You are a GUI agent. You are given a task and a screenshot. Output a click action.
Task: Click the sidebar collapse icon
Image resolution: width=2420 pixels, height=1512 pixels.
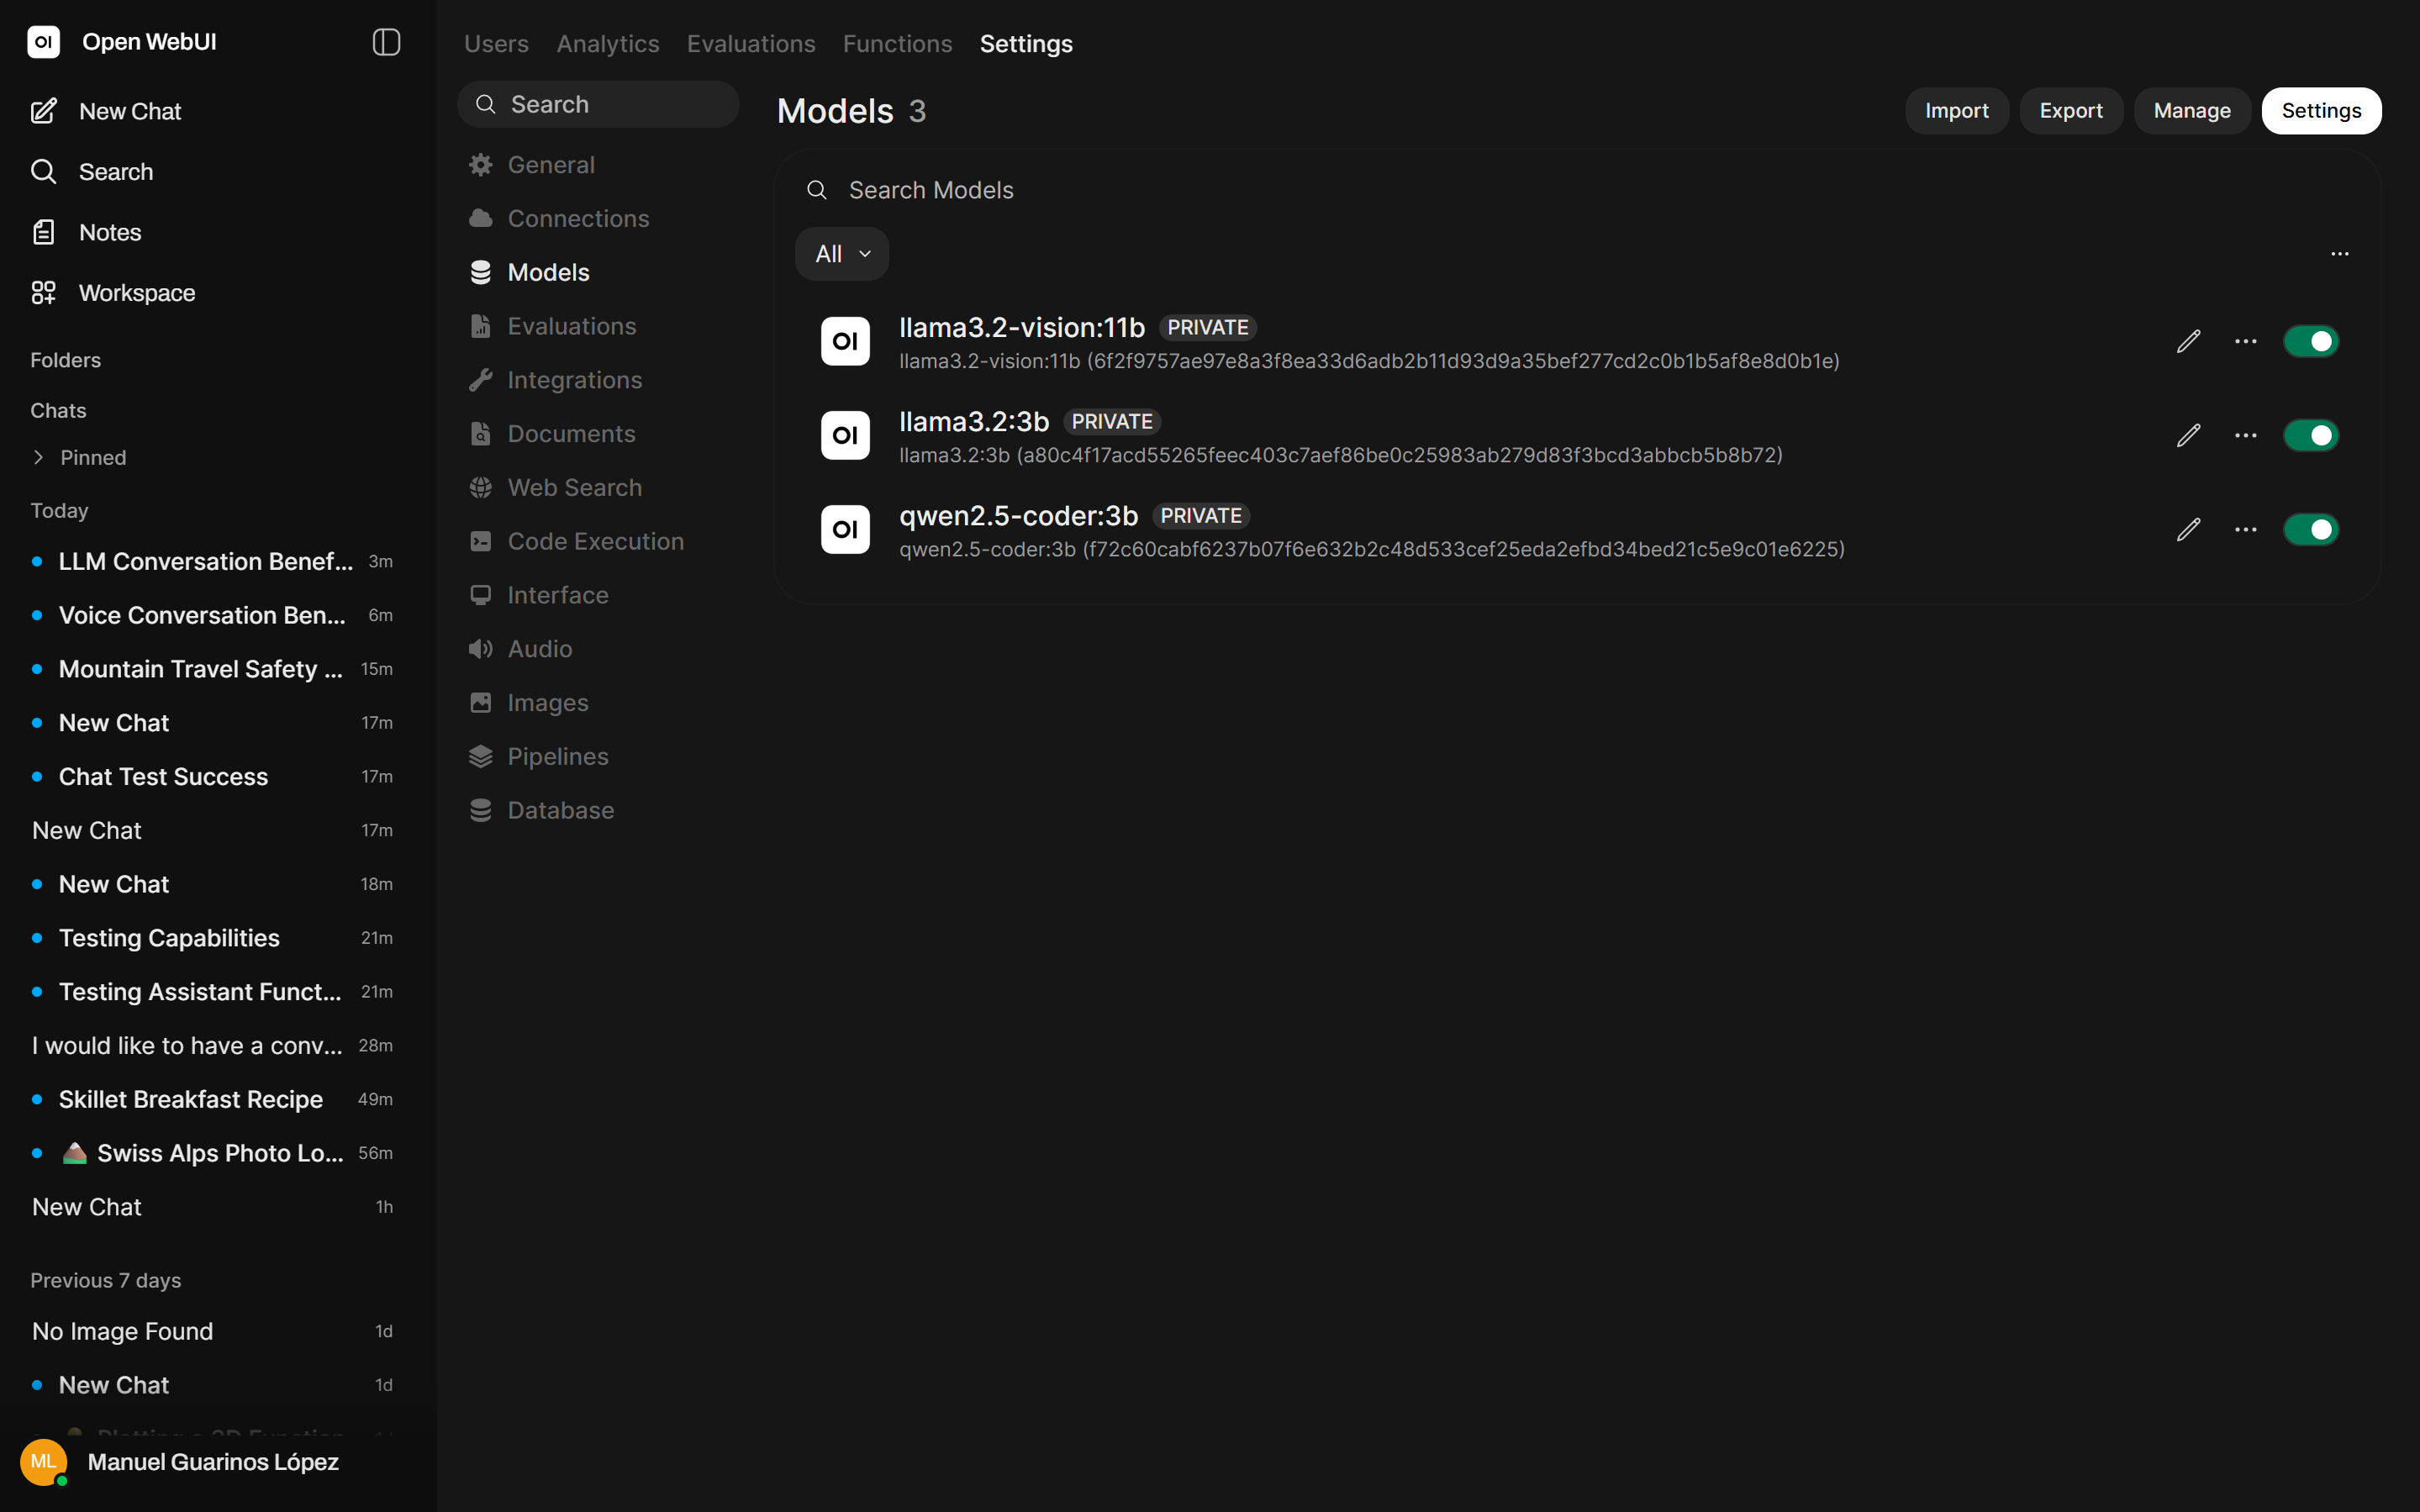386,42
